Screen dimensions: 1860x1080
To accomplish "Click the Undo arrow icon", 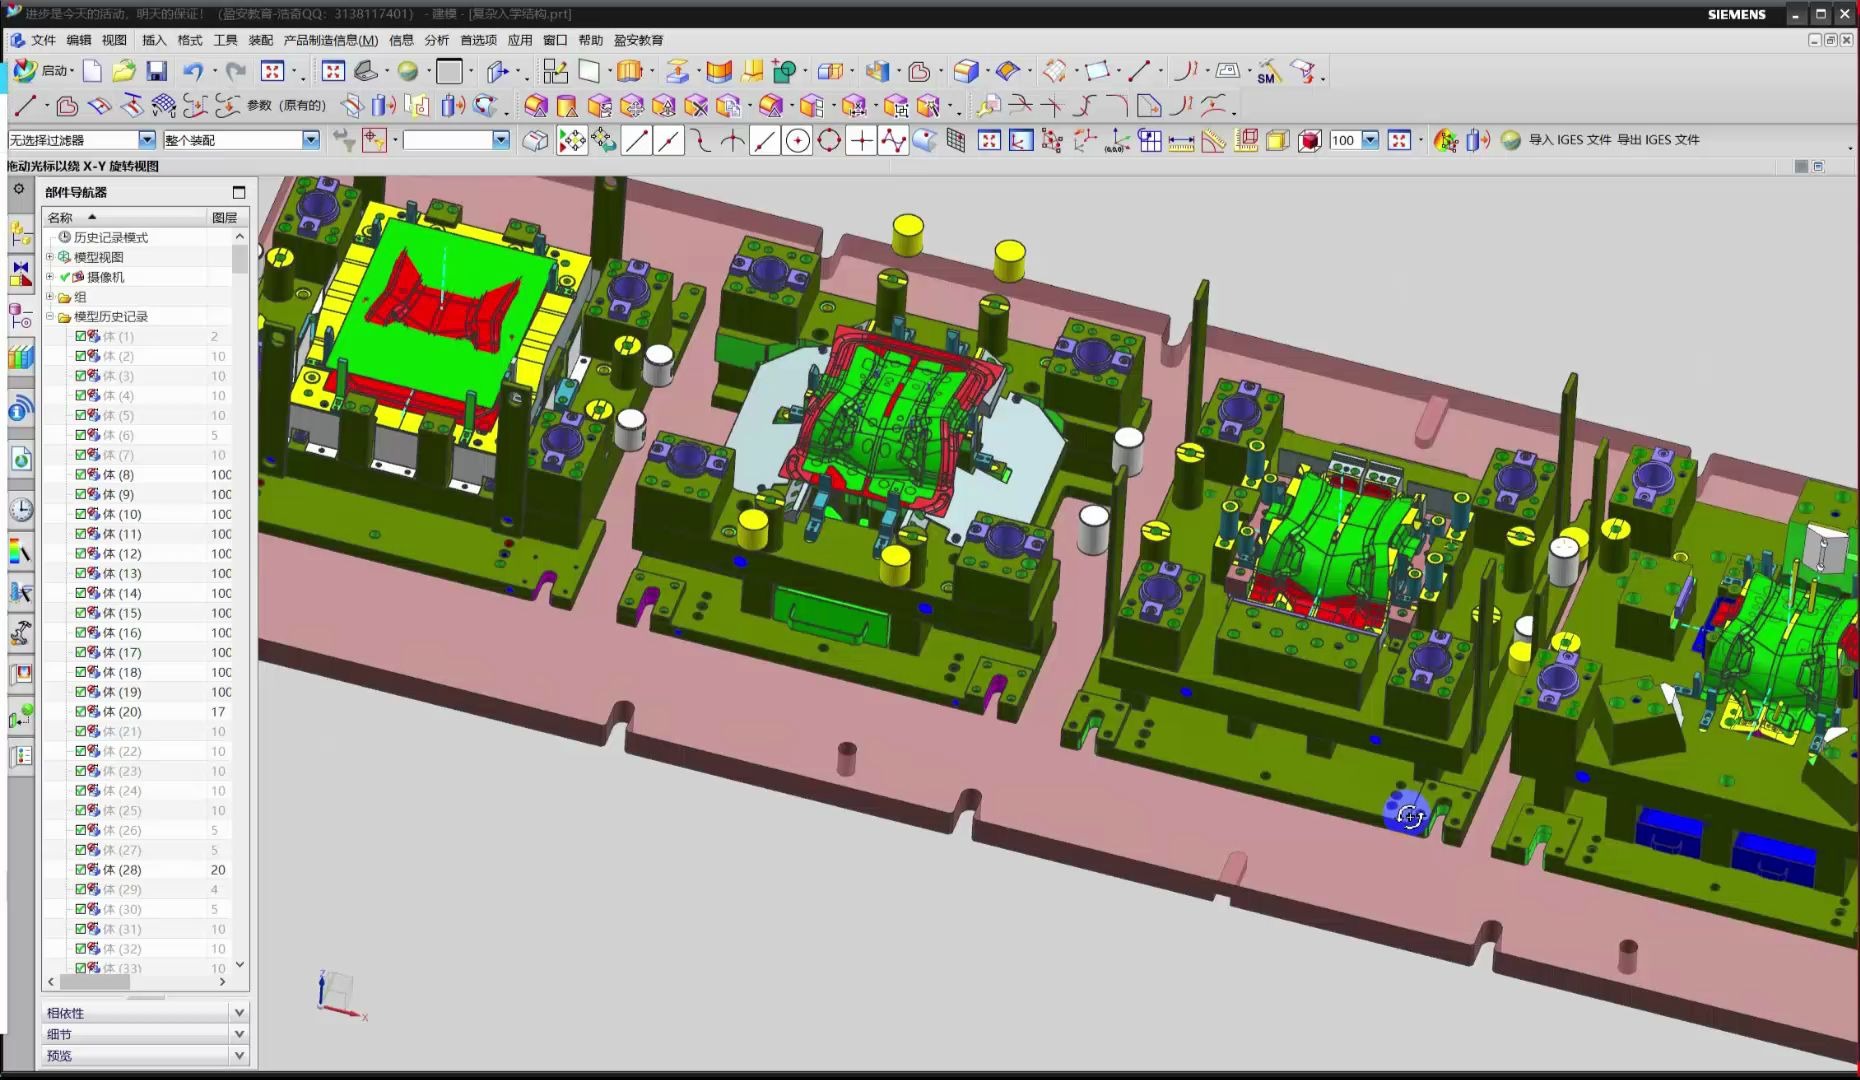I will pyautogui.click(x=192, y=71).
